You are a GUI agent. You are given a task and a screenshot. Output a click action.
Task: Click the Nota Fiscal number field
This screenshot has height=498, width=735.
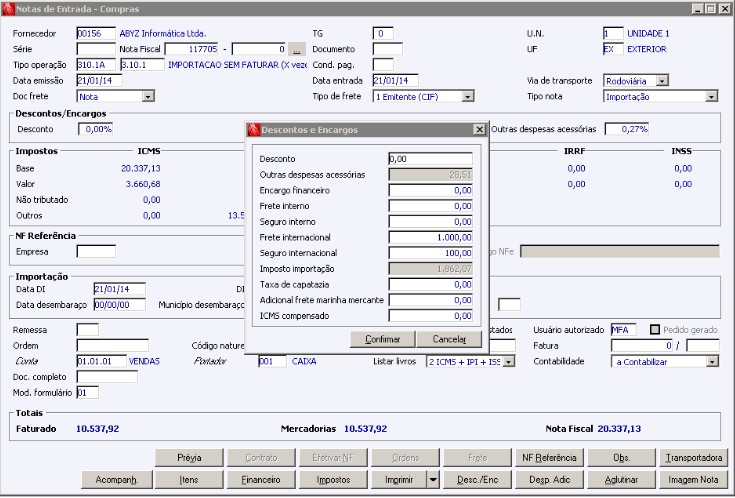(x=192, y=49)
